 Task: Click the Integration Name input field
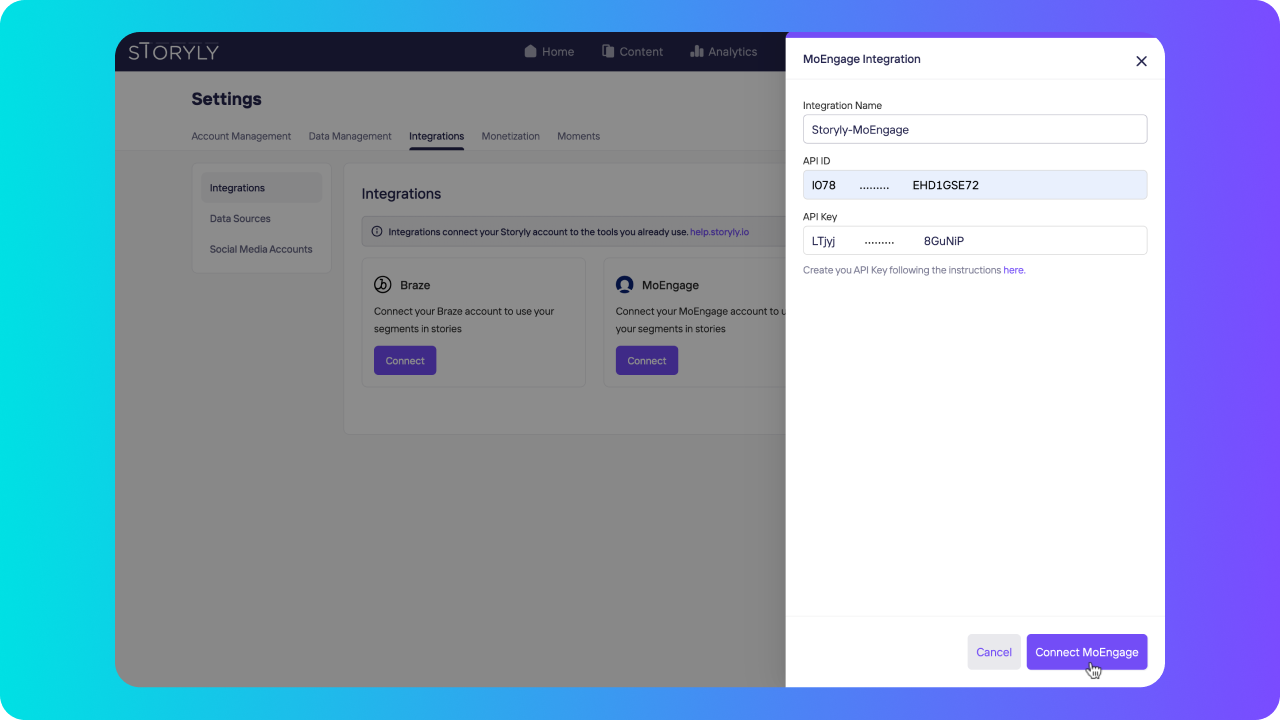click(975, 129)
